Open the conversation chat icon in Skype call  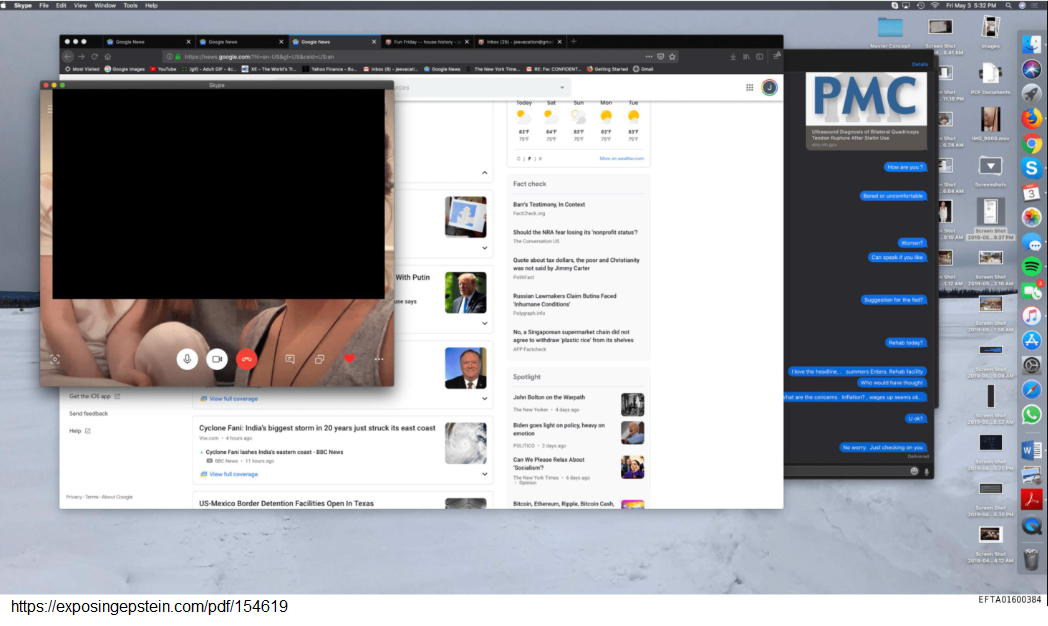tap(289, 359)
